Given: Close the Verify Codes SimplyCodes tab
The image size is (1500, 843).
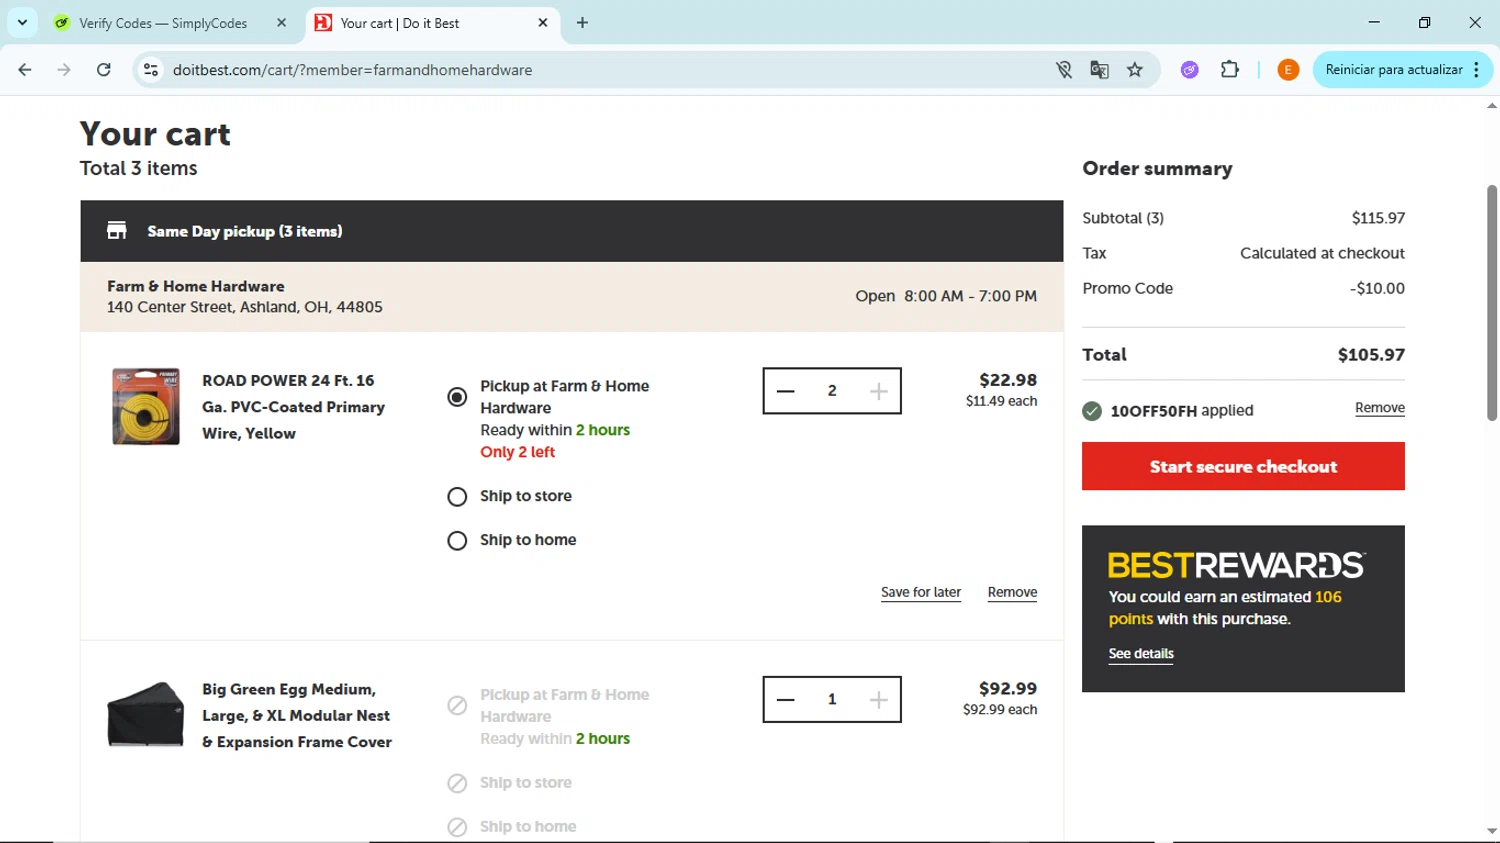Looking at the screenshot, I should click(281, 23).
